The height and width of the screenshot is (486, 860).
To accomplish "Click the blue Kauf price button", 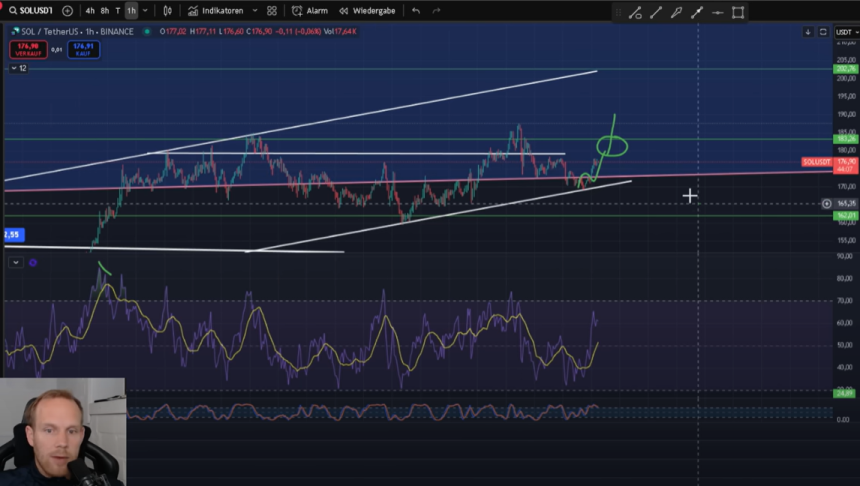I will [x=83, y=48].
